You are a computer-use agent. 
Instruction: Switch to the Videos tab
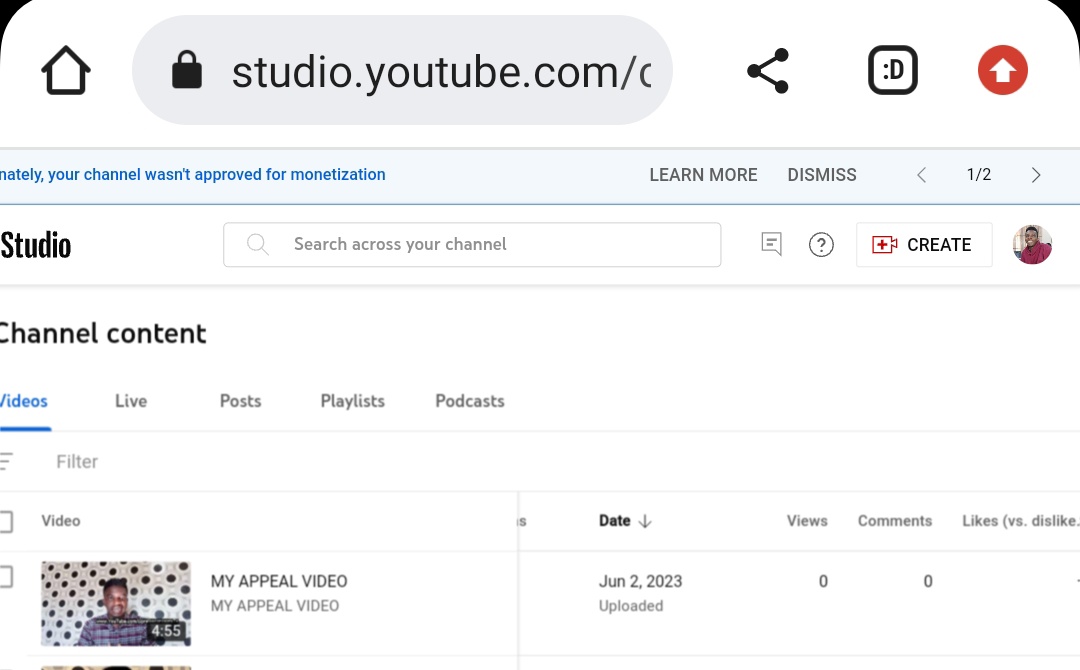pyautogui.click(x=24, y=401)
